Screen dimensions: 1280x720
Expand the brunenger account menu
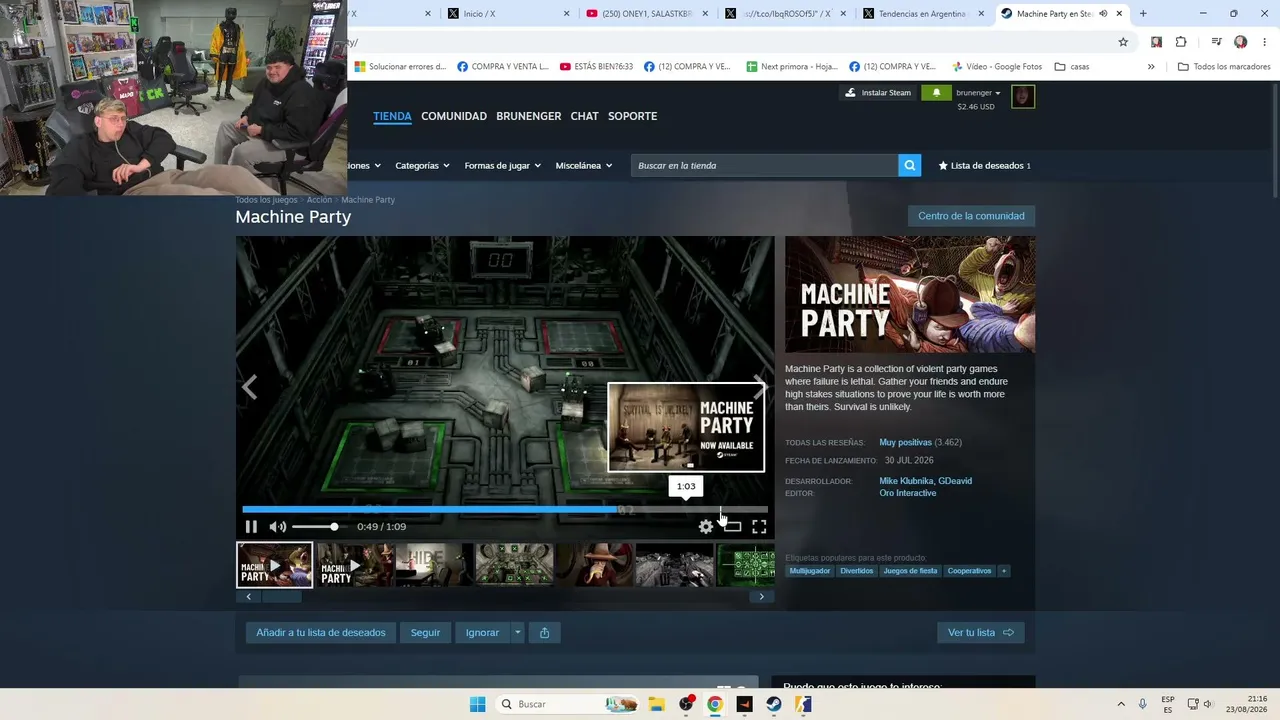pyautogui.click(x=978, y=93)
